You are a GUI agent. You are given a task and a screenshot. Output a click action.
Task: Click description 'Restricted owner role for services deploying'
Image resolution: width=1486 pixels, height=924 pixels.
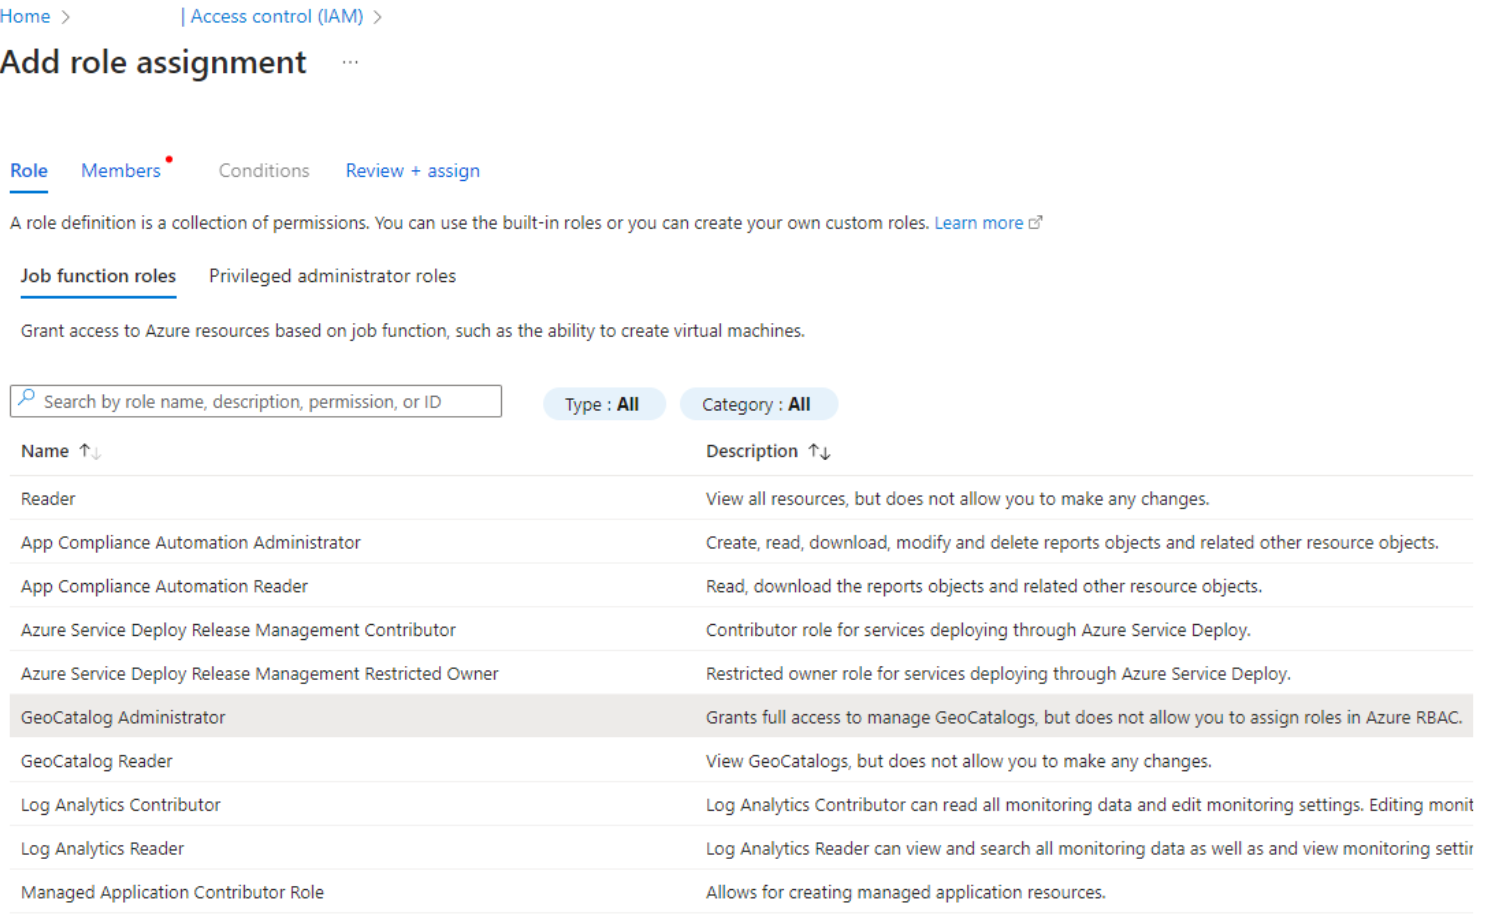coord(998,674)
